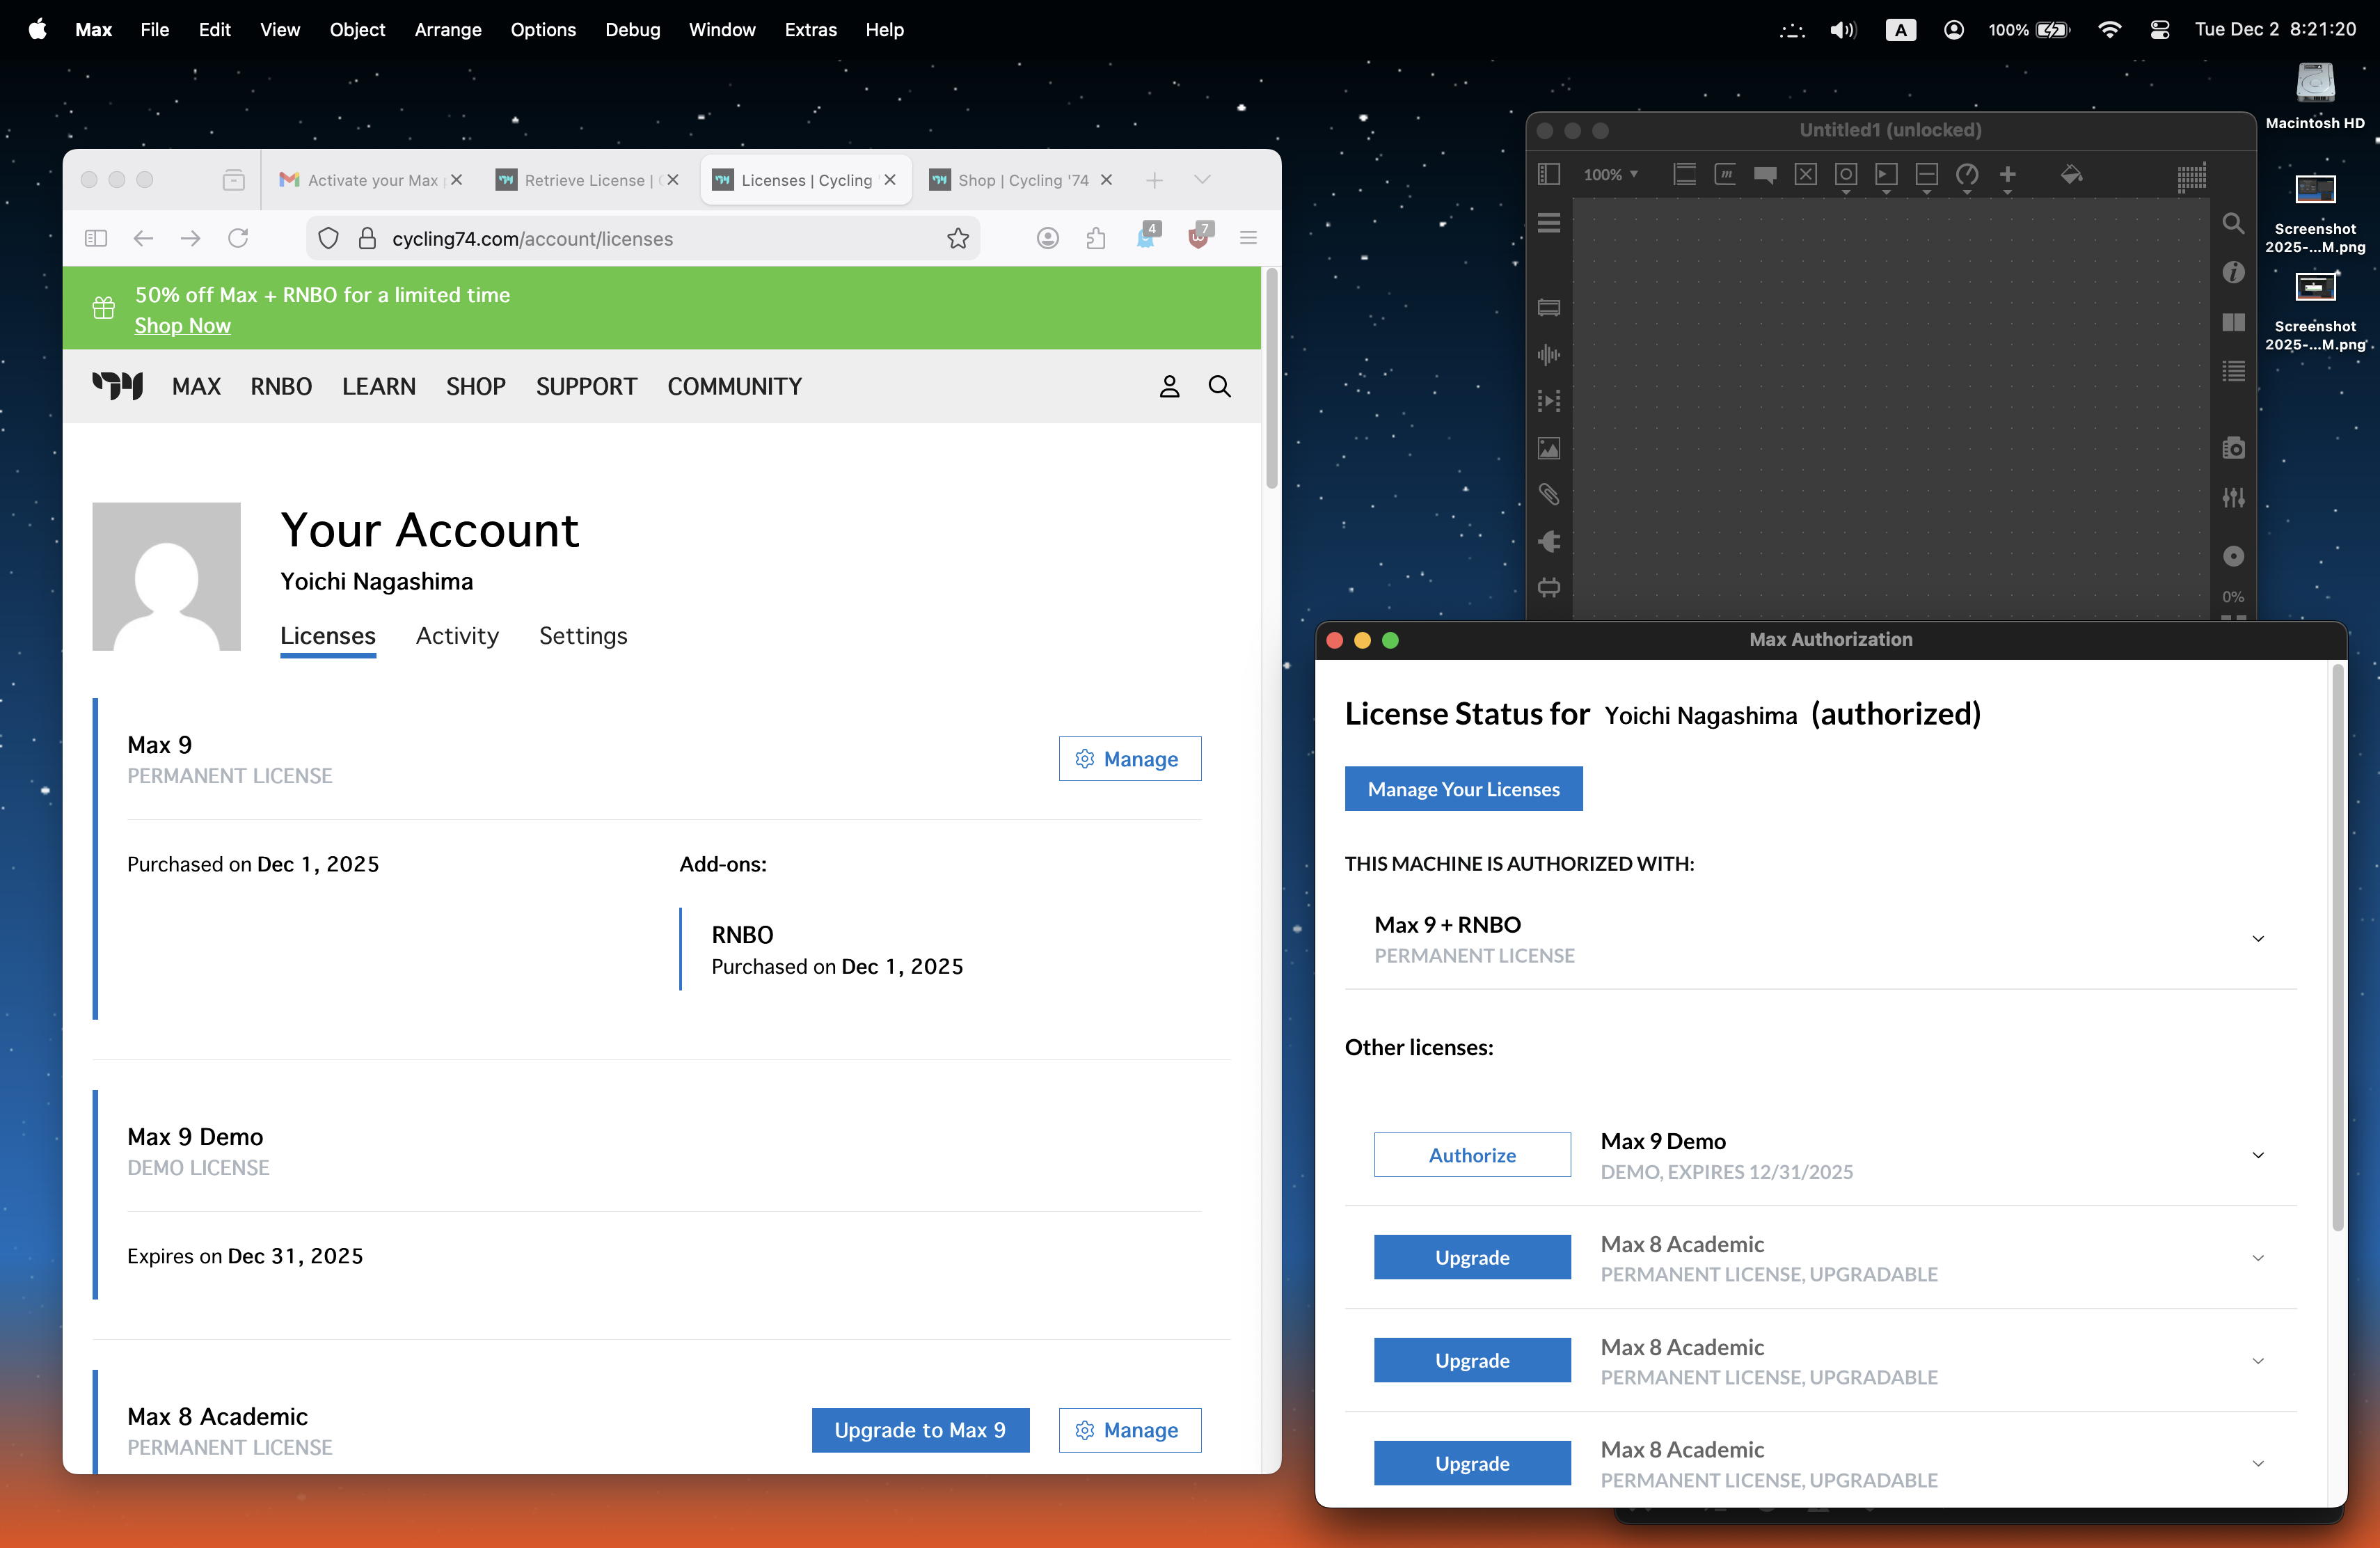The width and height of the screenshot is (2380, 1548).
Task: Click the Shop Now link in banner
Action: 182,325
